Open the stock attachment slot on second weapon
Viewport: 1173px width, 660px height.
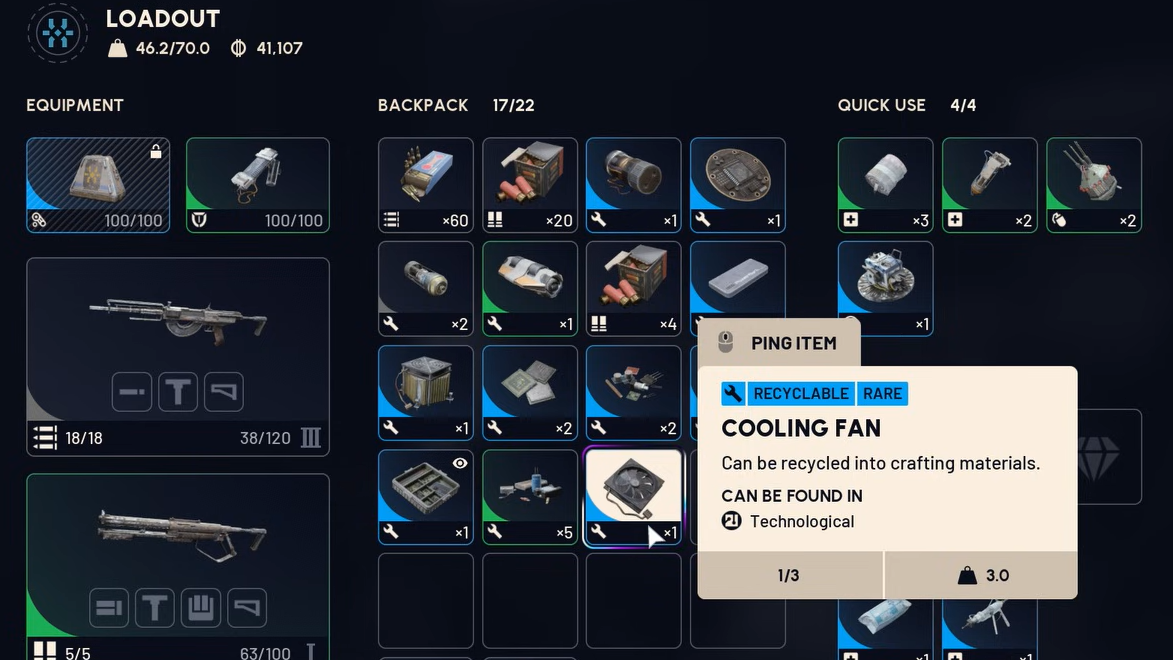[x=247, y=608]
